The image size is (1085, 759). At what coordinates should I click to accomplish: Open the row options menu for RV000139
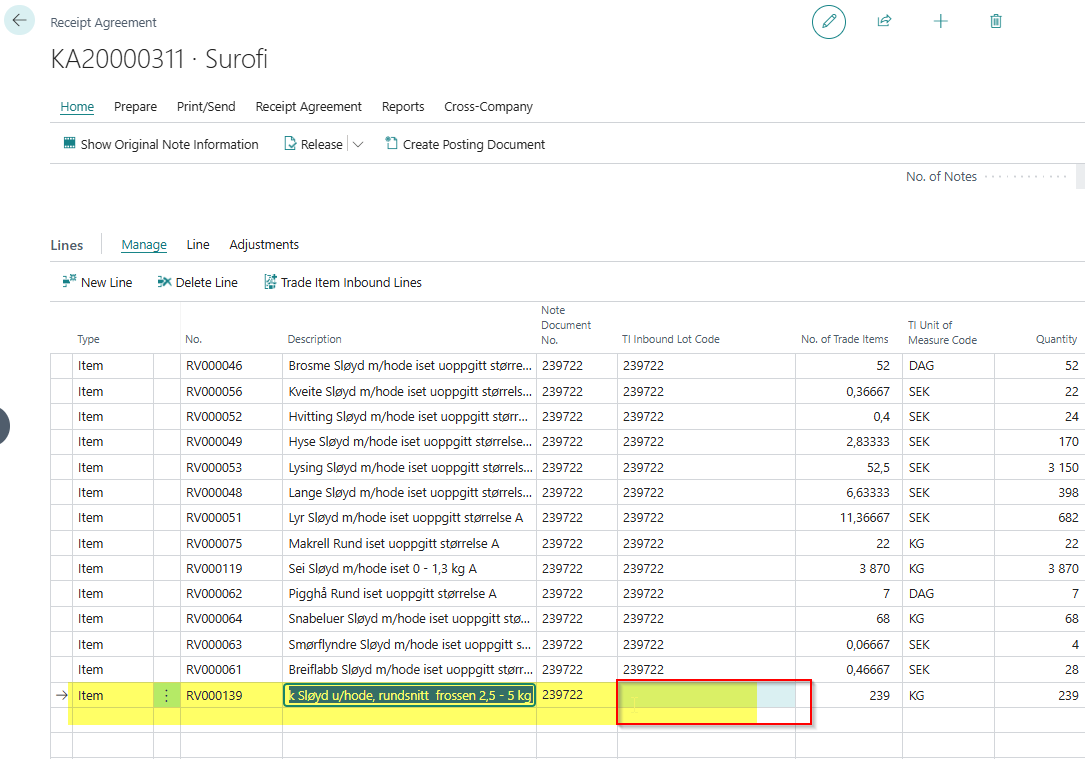pos(166,695)
